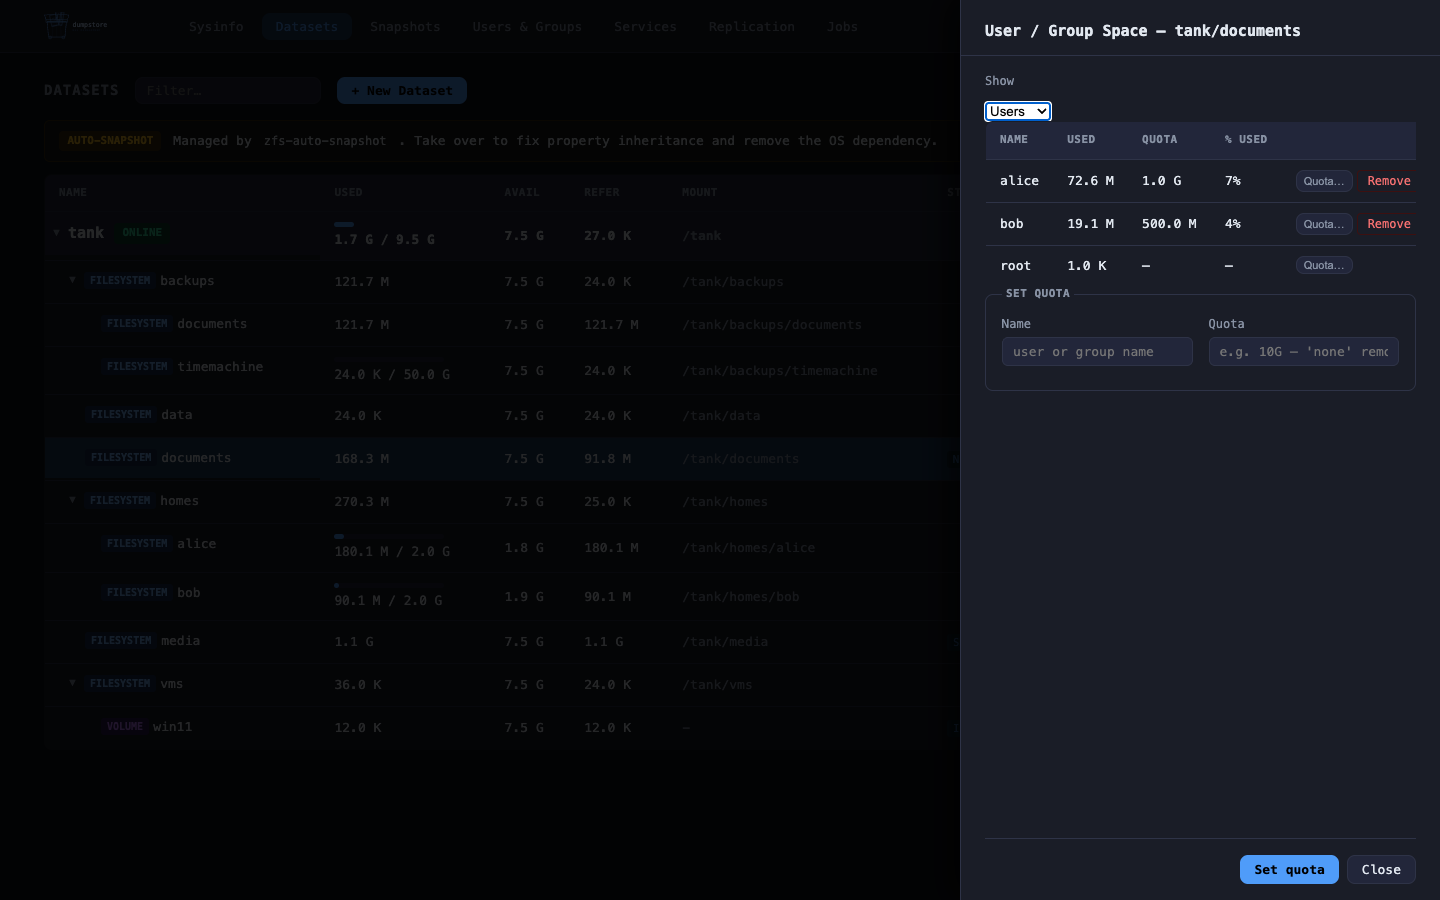Click the dumpstore logo icon

click(x=57, y=26)
